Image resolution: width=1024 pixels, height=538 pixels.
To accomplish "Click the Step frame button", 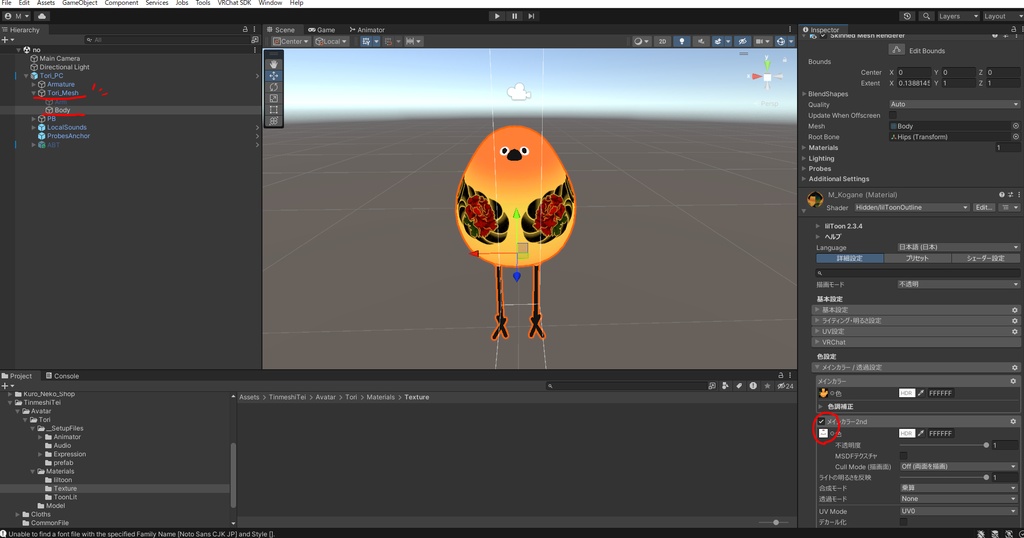I will 531,16.
